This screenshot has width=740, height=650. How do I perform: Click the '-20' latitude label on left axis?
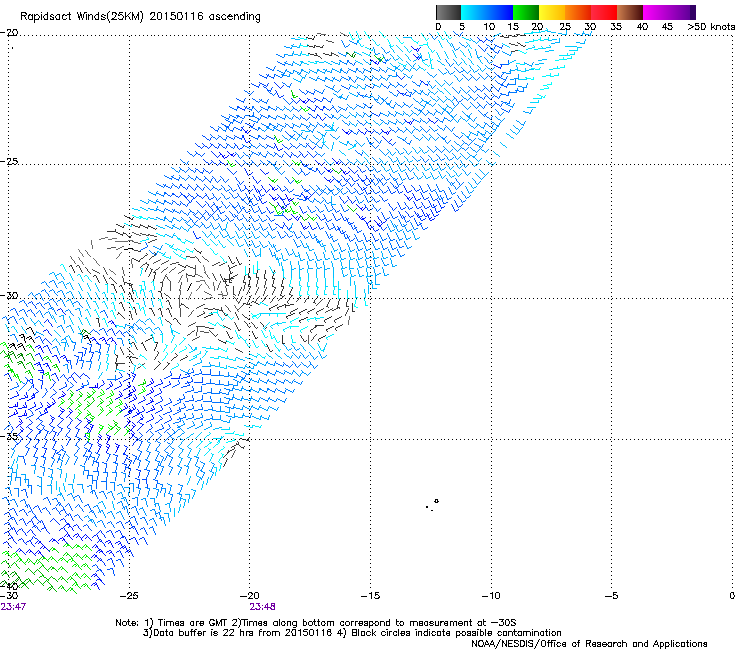click(x=9, y=32)
